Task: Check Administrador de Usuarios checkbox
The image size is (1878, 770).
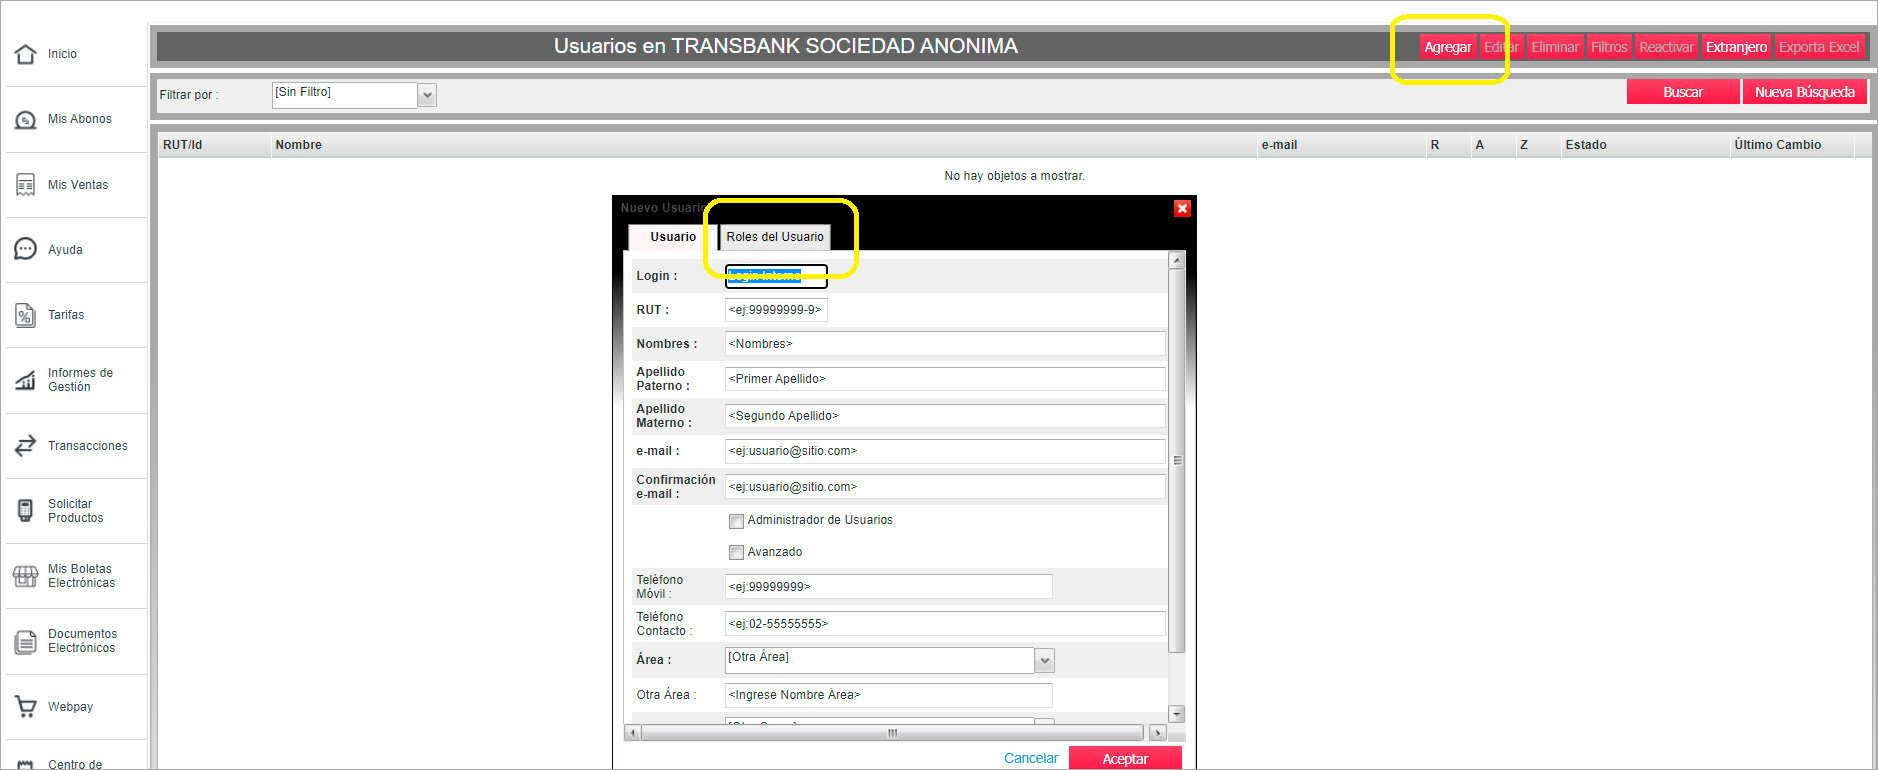Action: (736, 521)
